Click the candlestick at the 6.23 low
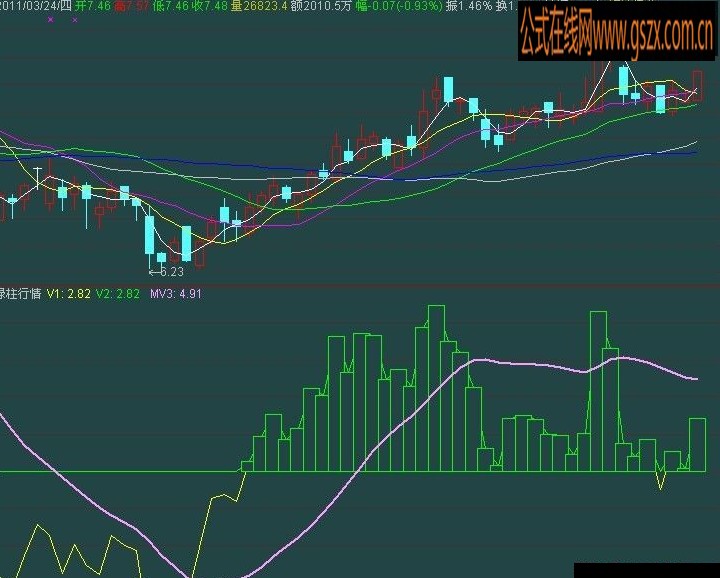Viewport: 720px width, 578px height. click(x=150, y=236)
